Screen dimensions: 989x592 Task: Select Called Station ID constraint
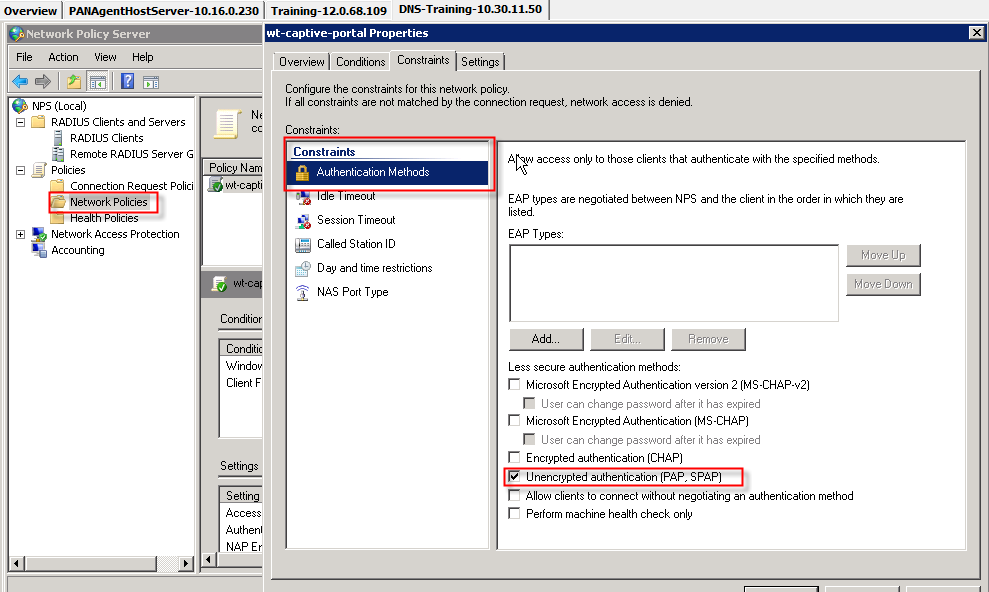(x=356, y=244)
